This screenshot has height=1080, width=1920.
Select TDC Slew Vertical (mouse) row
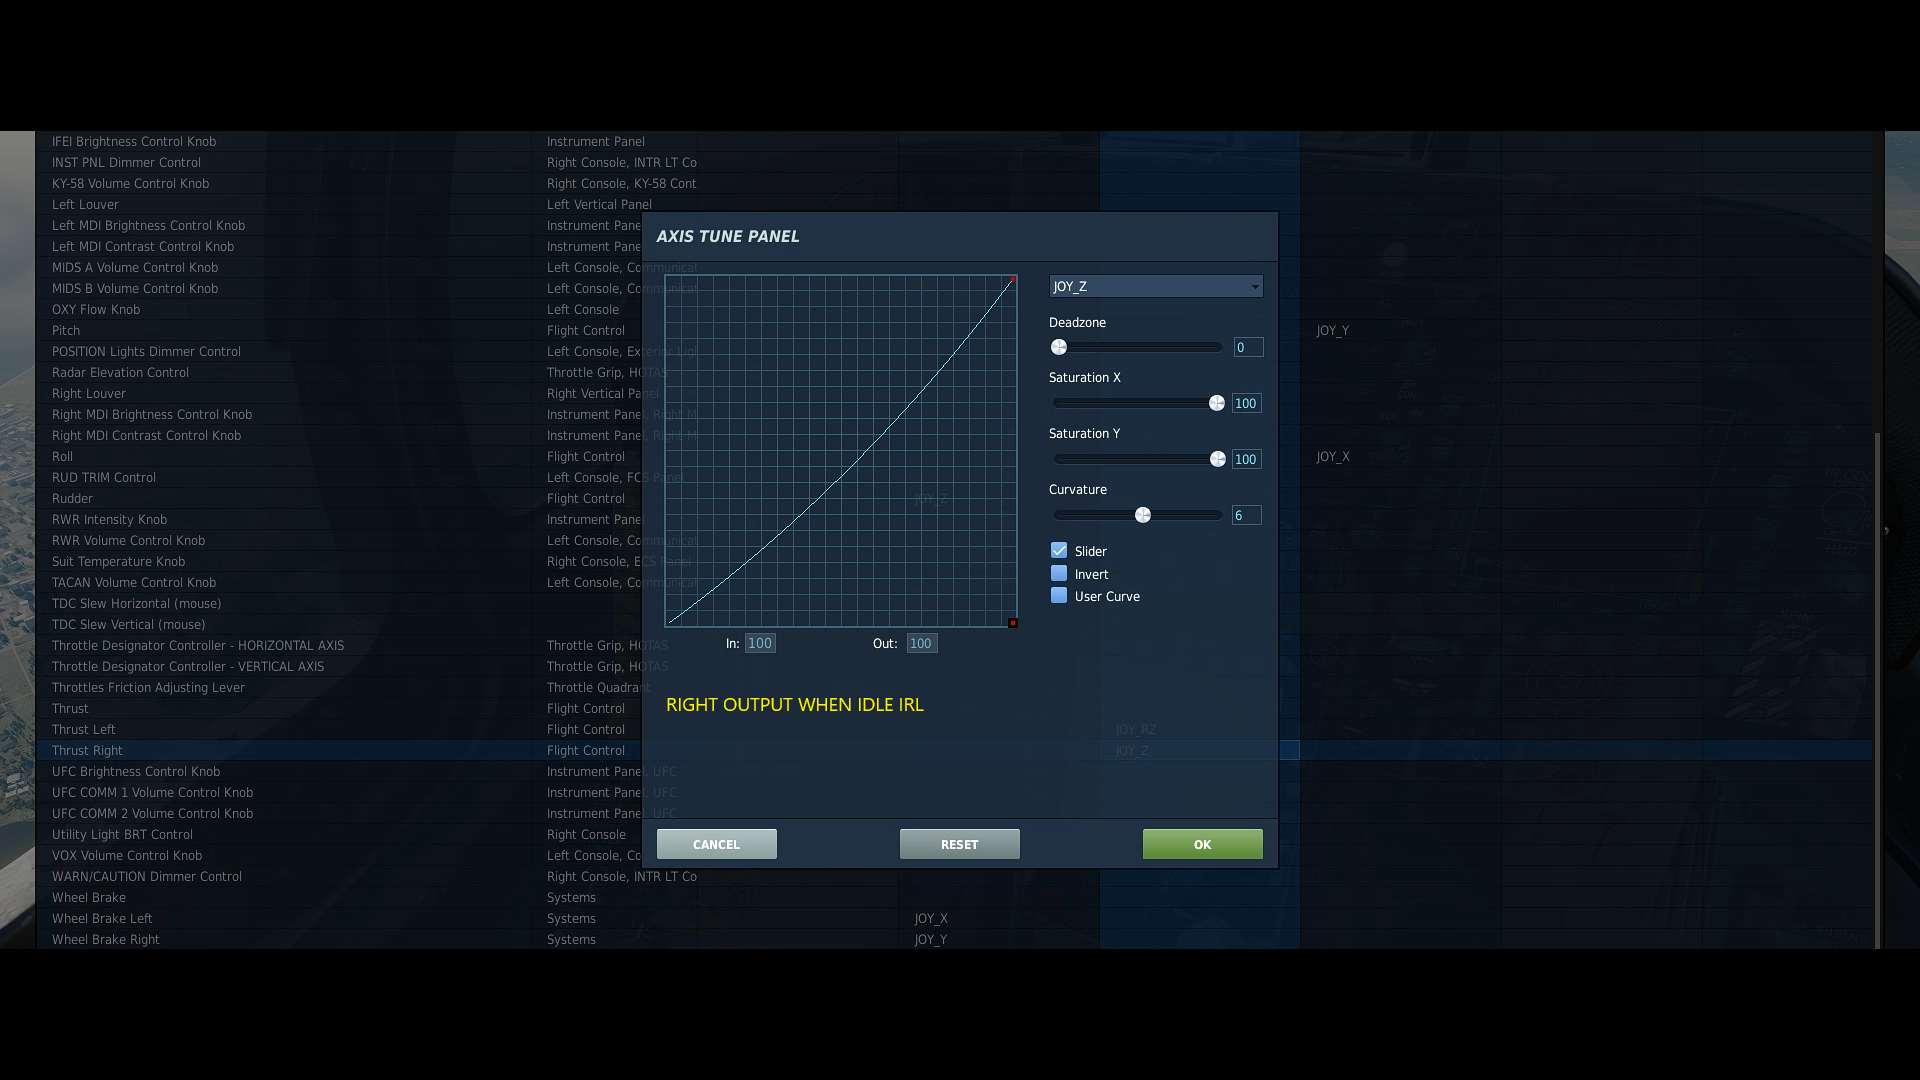pos(954,624)
